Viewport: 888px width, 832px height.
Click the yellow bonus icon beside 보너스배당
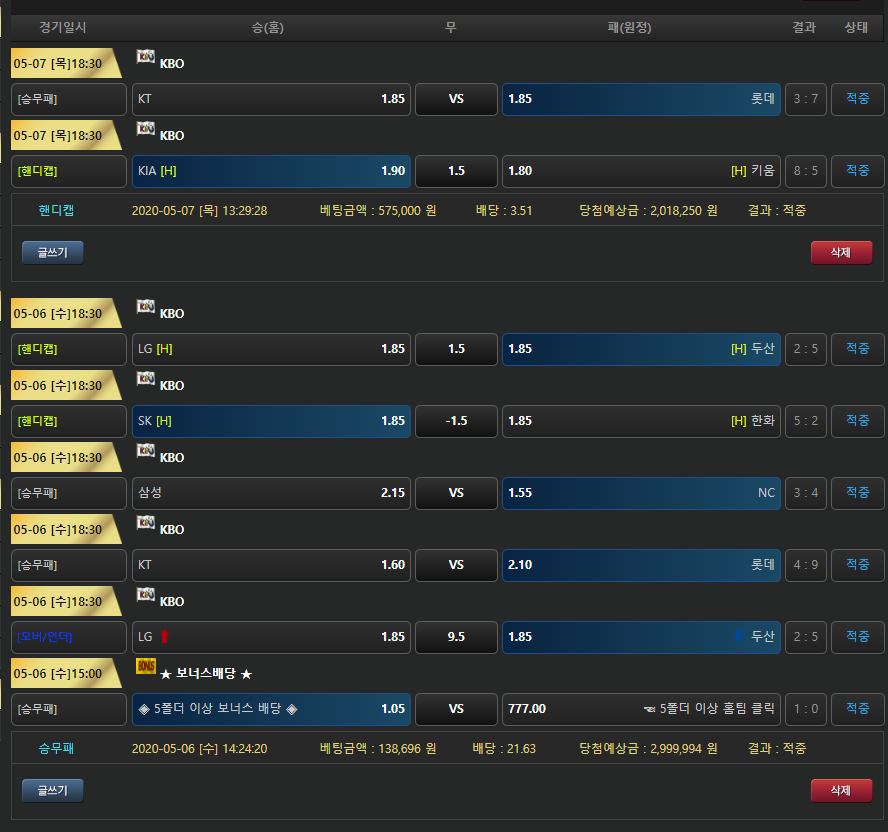tap(146, 666)
